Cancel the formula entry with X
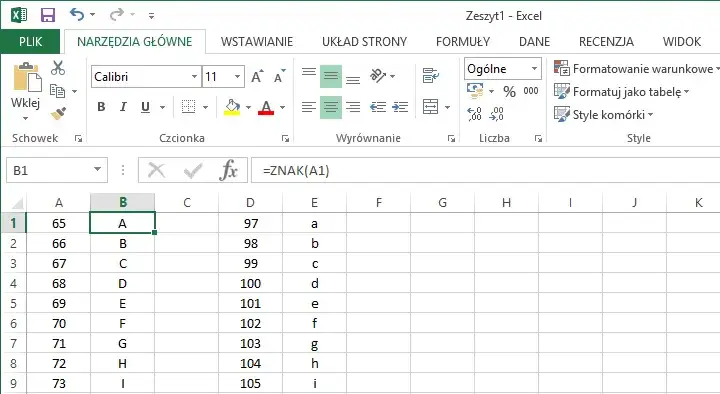The width and height of the screenshot is (720, 394). pos(157,171)
